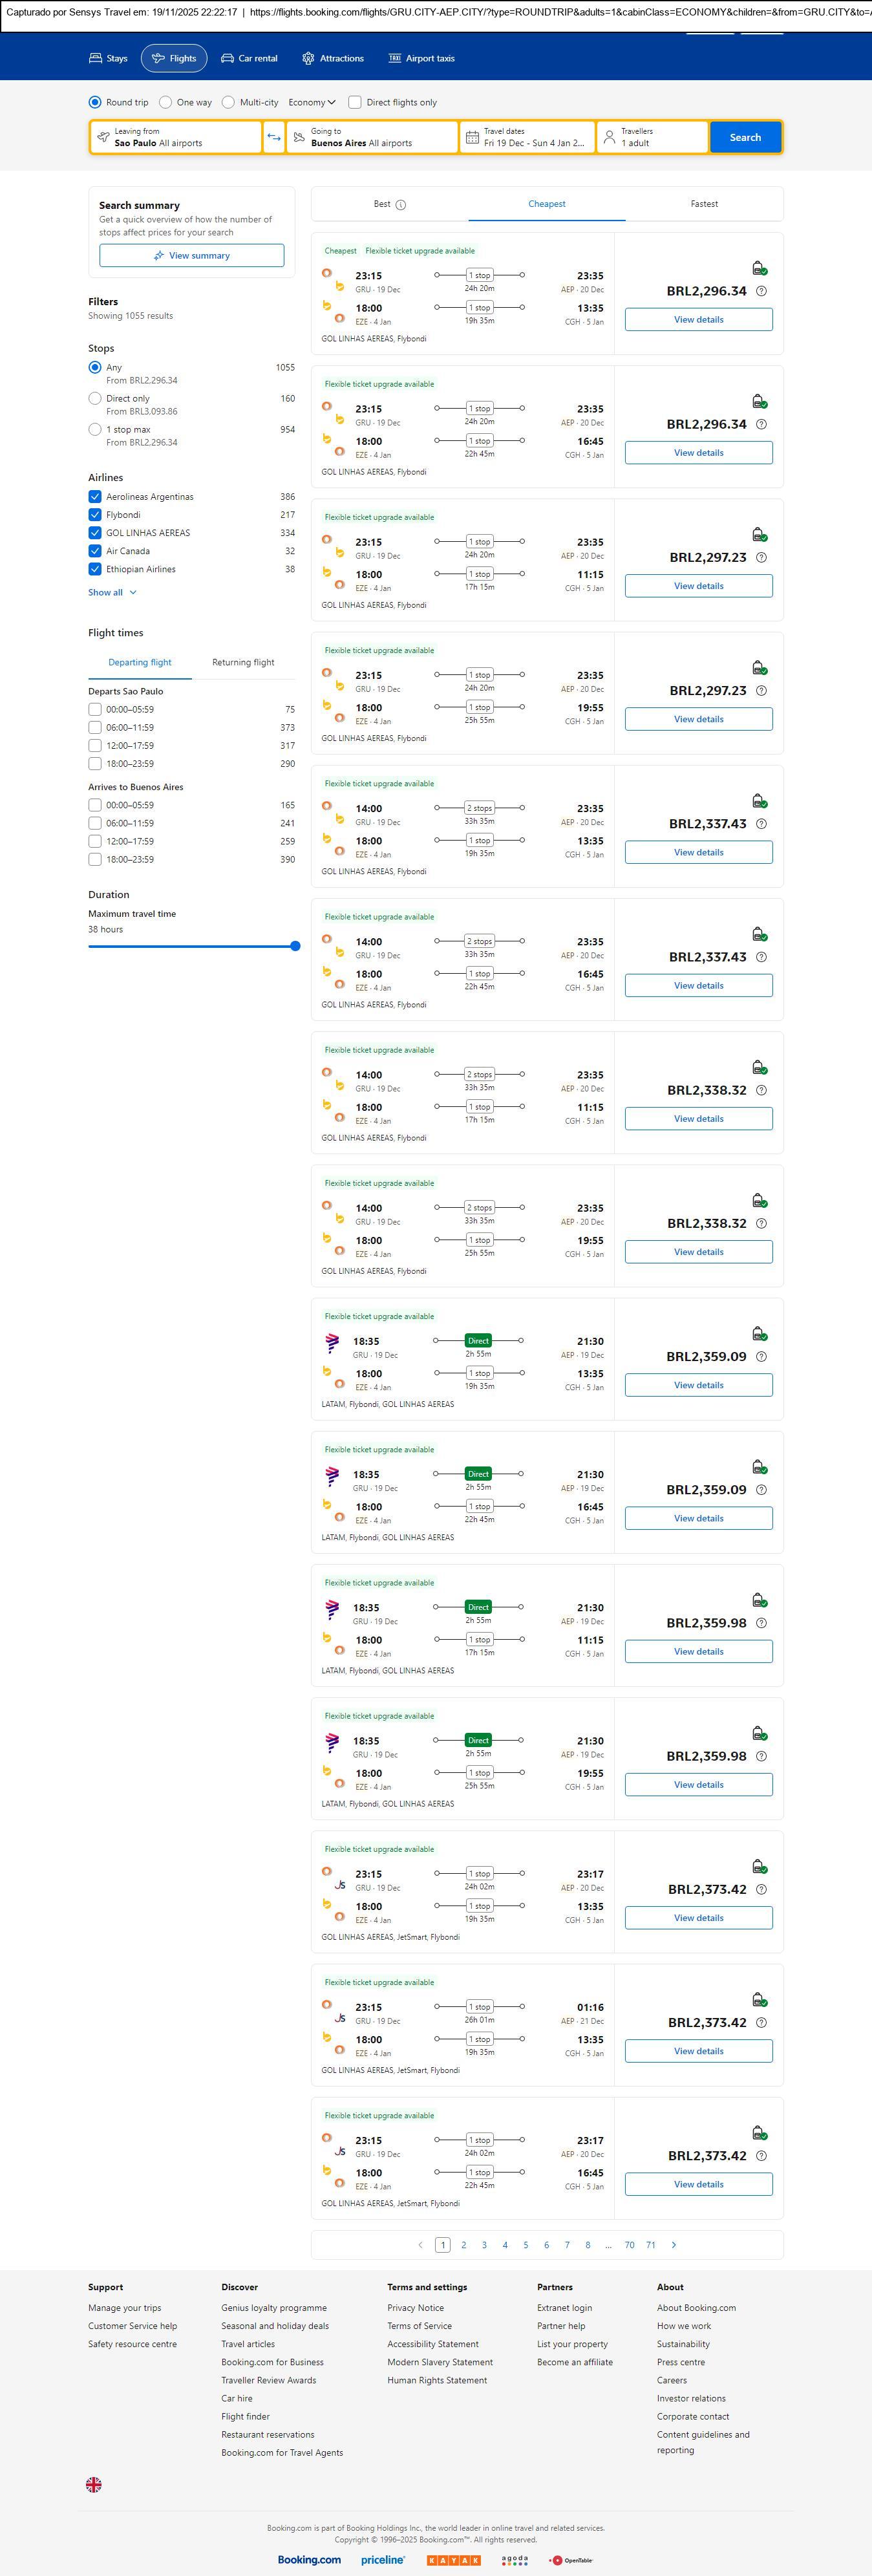Select the One way radio button
Viewport: 872px width, 2576px height.
pyautogui.click(x=166, y=102)
